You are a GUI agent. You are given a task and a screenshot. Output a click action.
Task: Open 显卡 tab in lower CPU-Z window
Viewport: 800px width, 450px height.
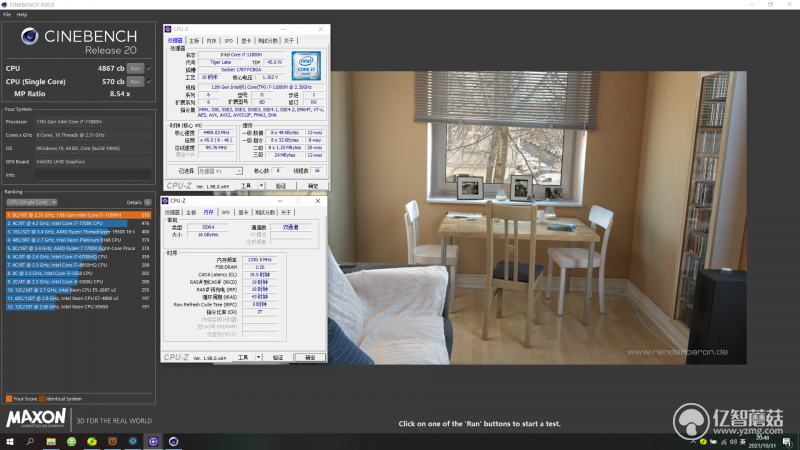[x=243, y=212]
